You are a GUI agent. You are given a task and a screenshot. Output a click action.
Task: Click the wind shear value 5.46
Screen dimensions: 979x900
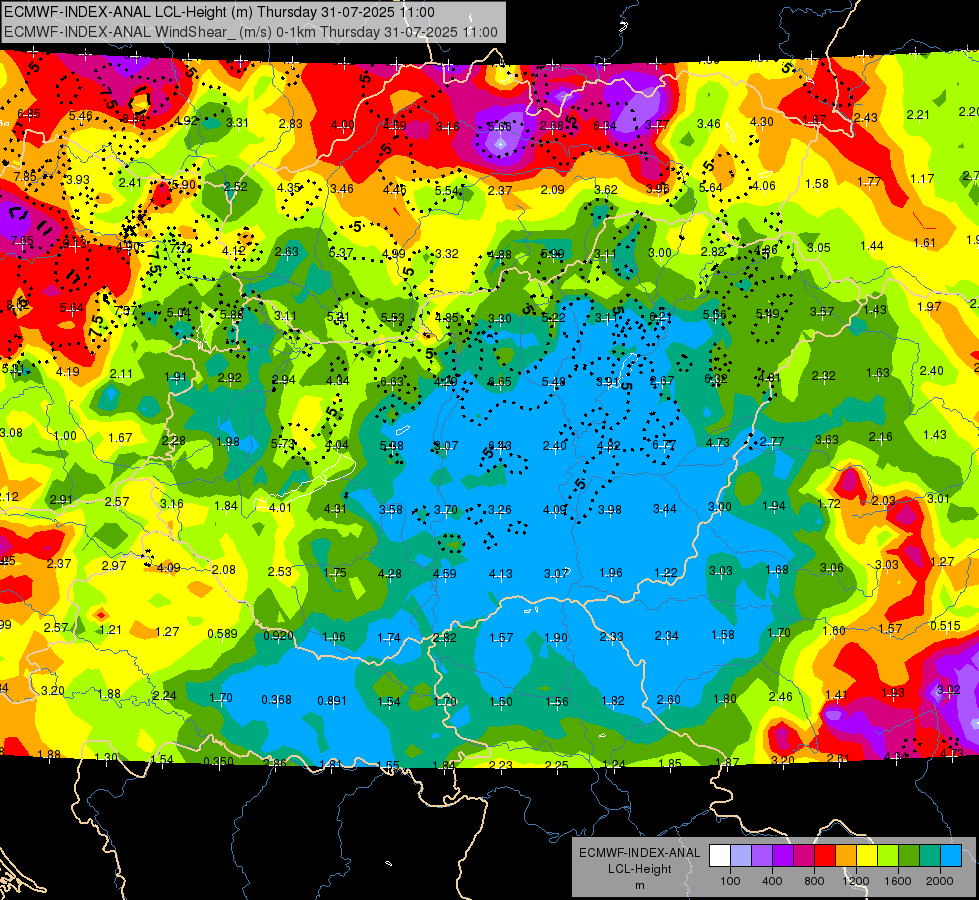(x=81, y=116)
